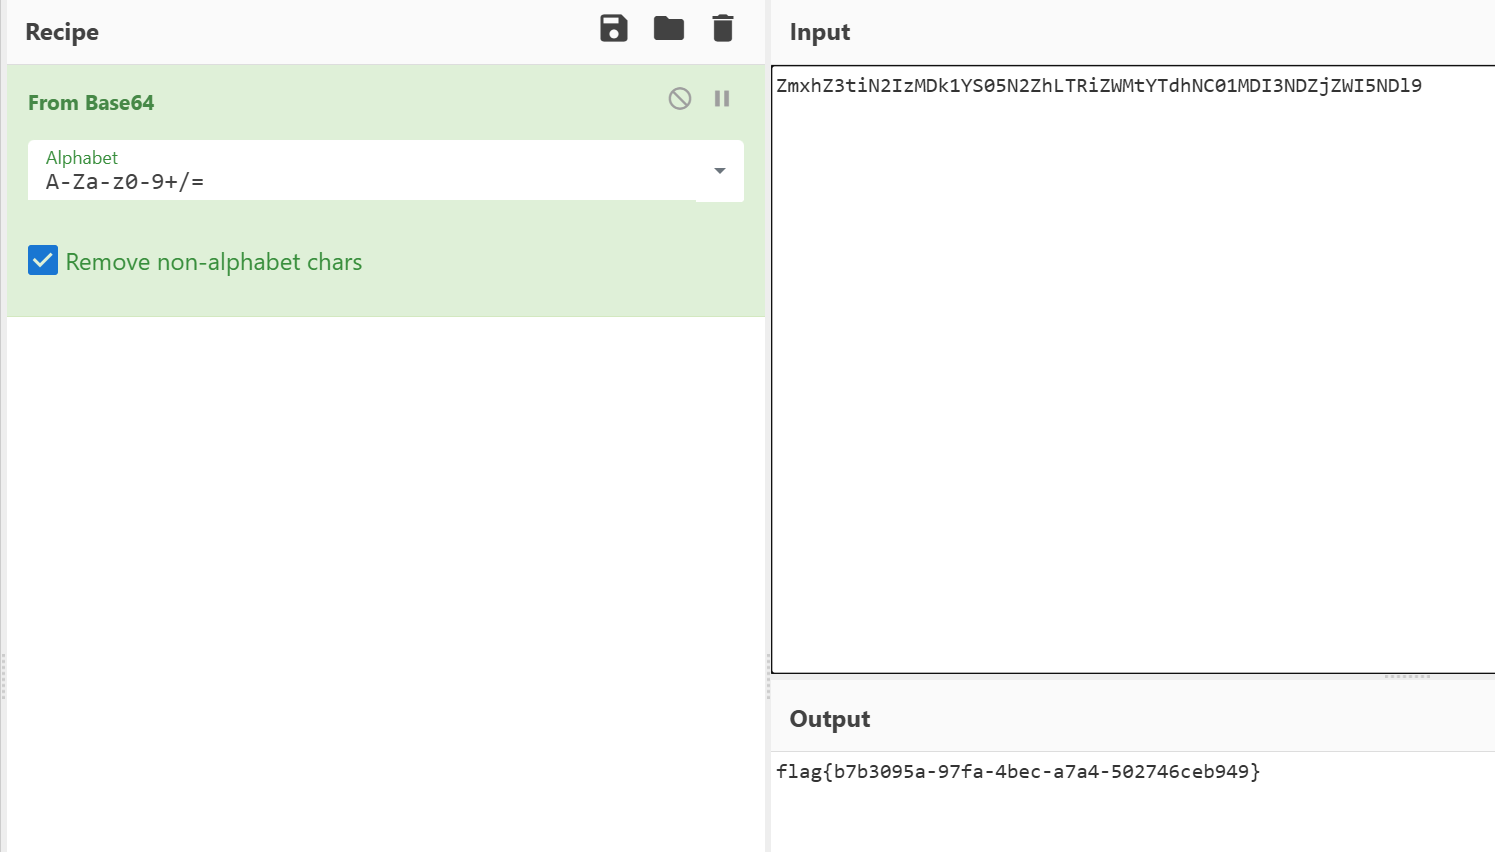Click the resize handle on the far left edge
This screenshot has height=852, width=1495.
(x=3, y=676)
